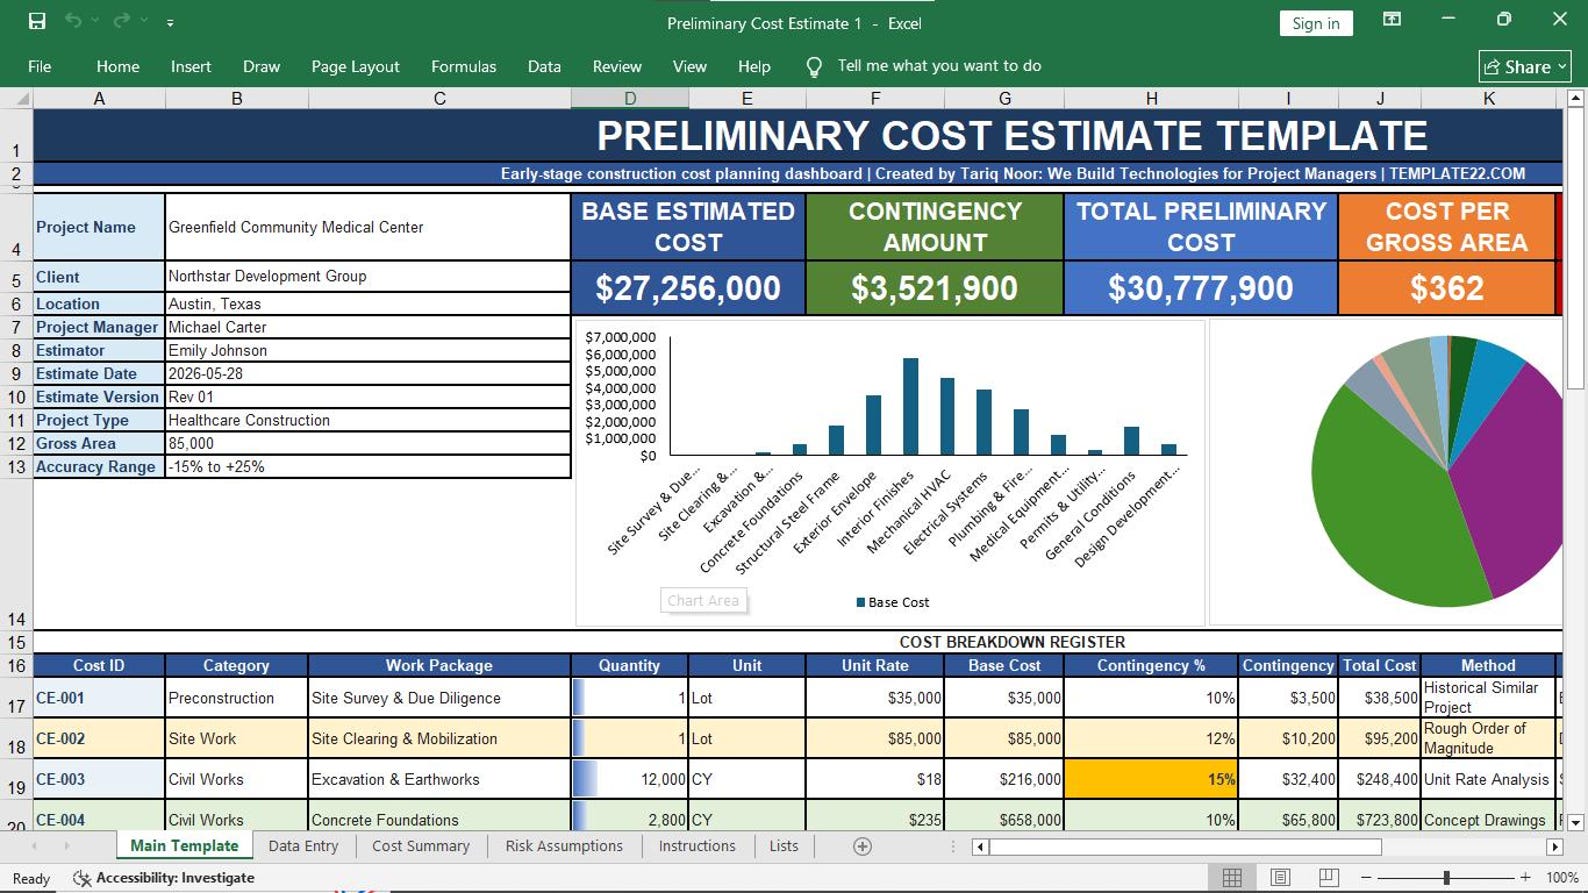Switch to the Instructions sheet tab
This screenshot has width=1588, height=893.
click(697, 846)
